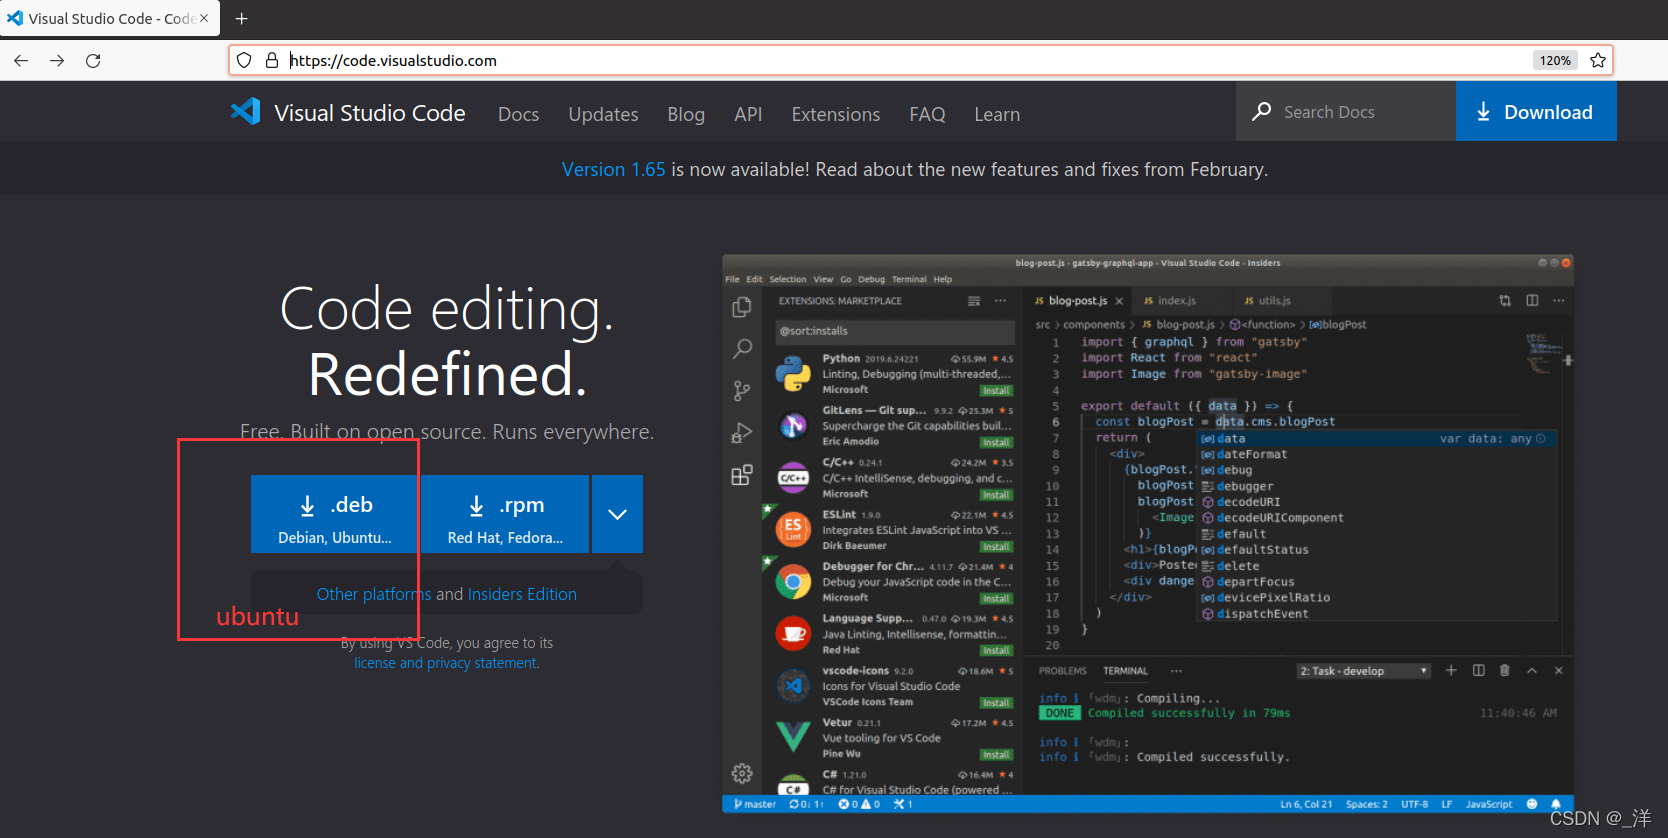
Task: Click Install on the Python extension
Action: [996, 391]
